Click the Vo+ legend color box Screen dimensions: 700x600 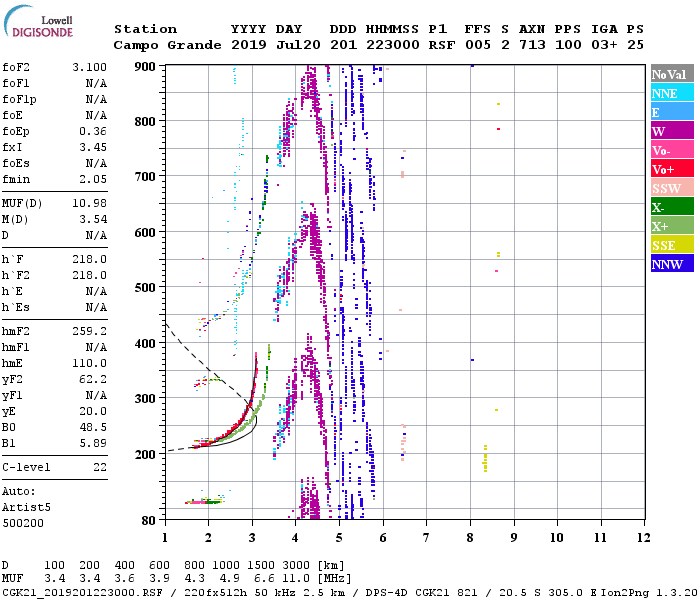pyautogui.click(x=672, y=169)
